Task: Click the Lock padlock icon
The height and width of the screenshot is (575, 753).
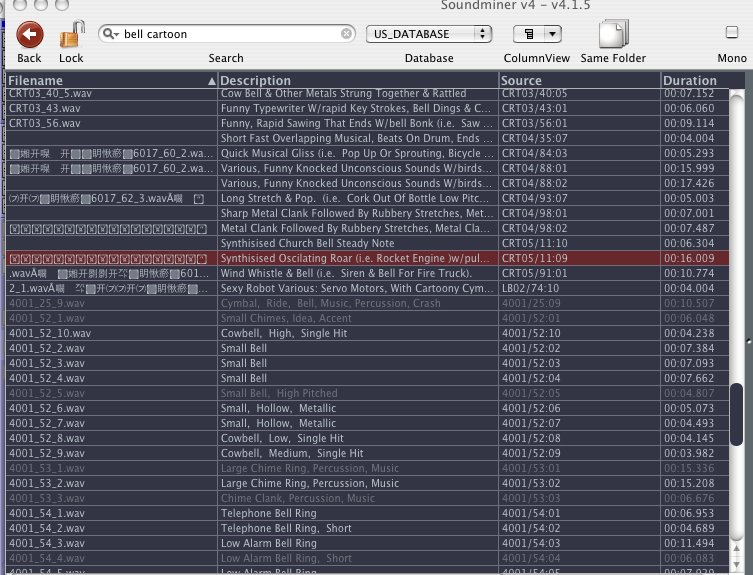Action: coord(71,35)
